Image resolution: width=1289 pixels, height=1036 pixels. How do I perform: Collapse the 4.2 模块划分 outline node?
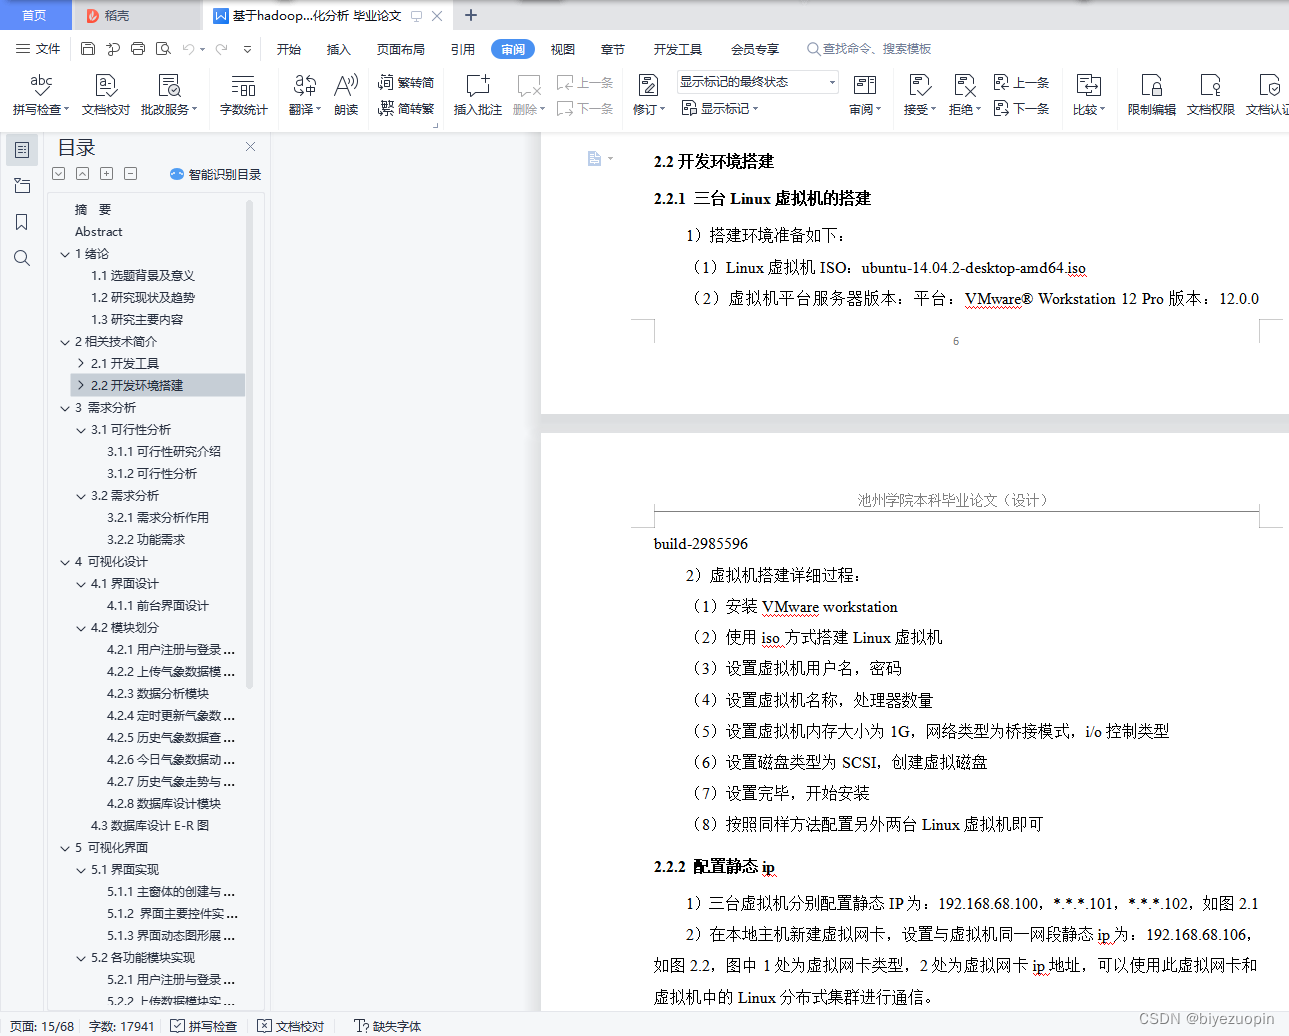(x=81, y=628)
